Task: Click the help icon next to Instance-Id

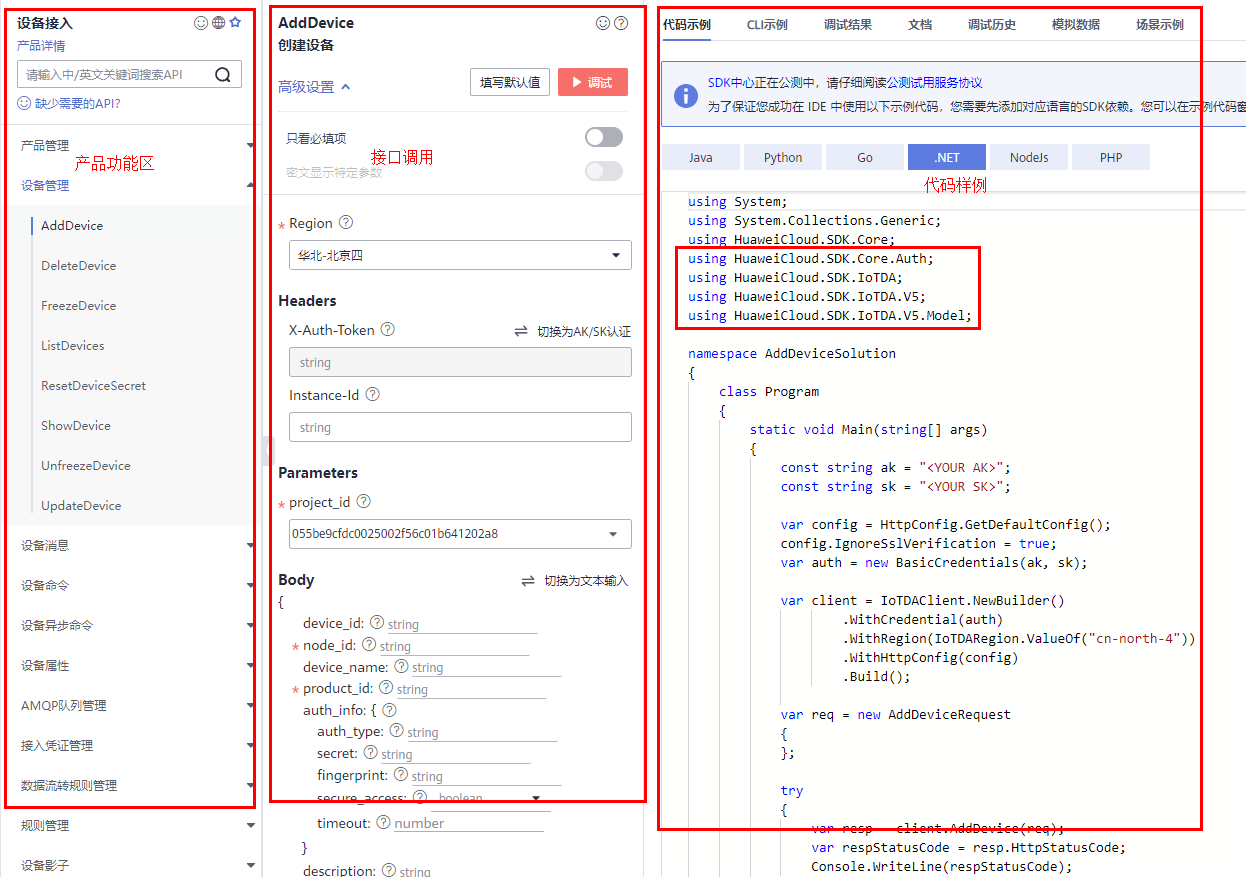Action: pyautogui.click(x=372, y=395)
